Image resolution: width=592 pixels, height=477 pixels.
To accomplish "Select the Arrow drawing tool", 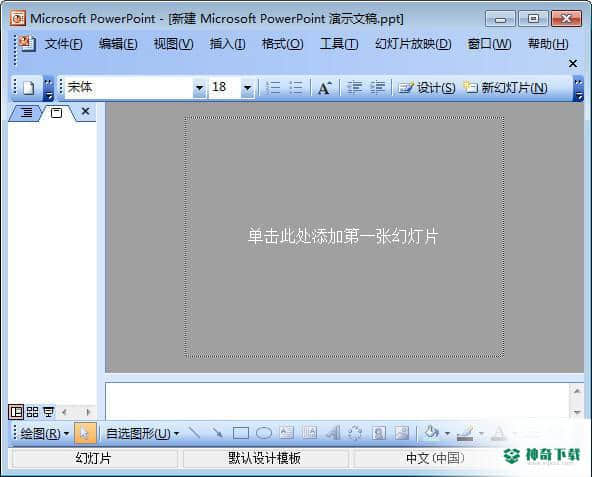I will coord(217,433).
